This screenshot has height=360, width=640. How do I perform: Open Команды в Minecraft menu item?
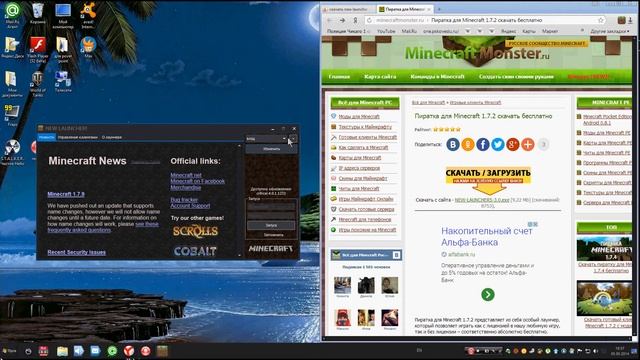click(x=437, y=77)
